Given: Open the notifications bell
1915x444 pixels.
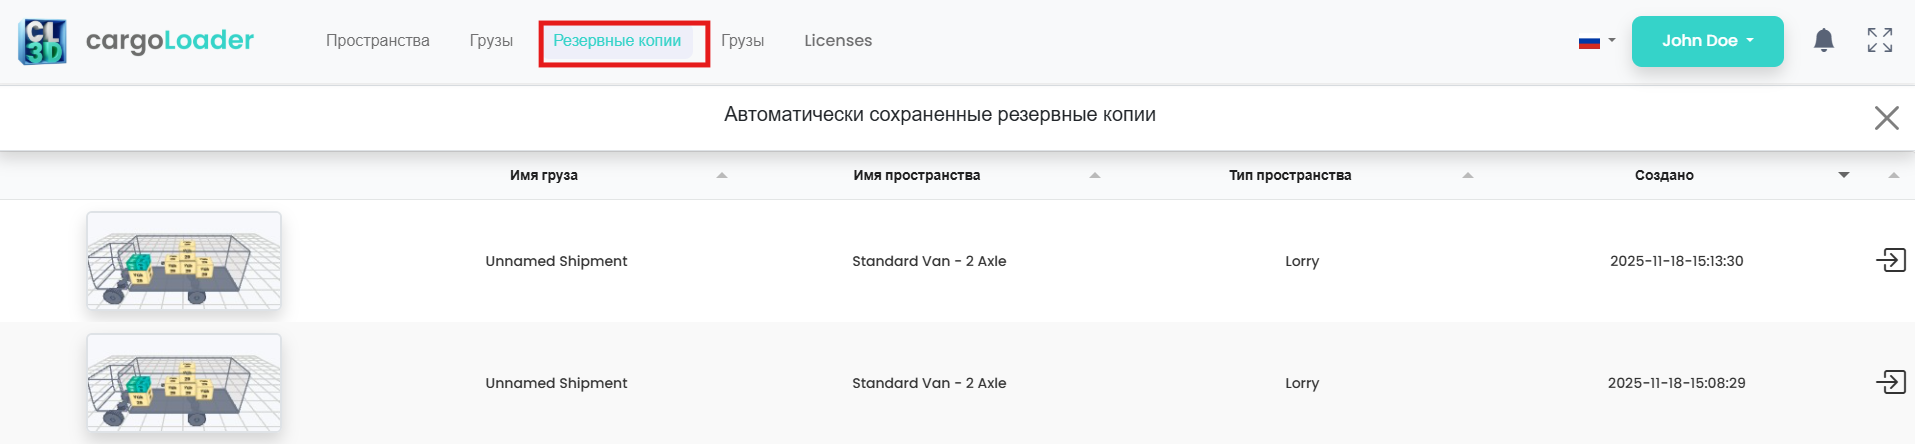Looking at the screenshot, I should pos(1823,40).
